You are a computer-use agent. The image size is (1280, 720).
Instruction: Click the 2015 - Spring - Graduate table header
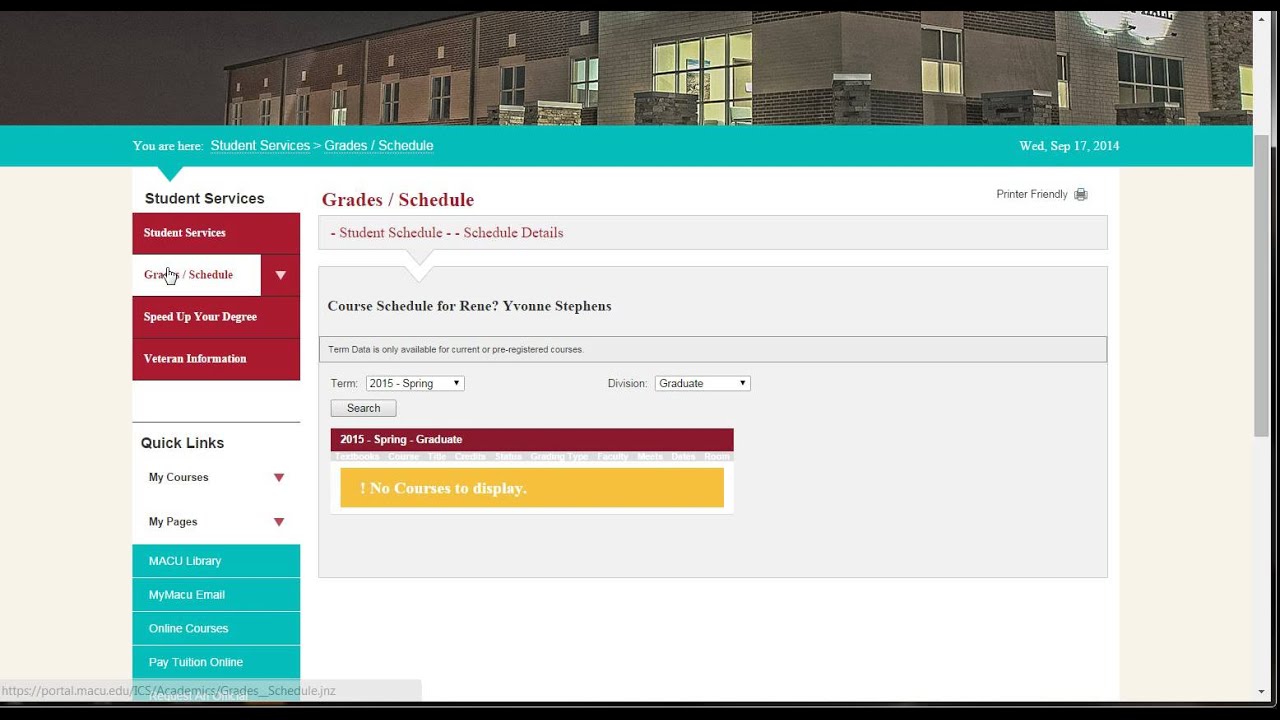point(532,440)
